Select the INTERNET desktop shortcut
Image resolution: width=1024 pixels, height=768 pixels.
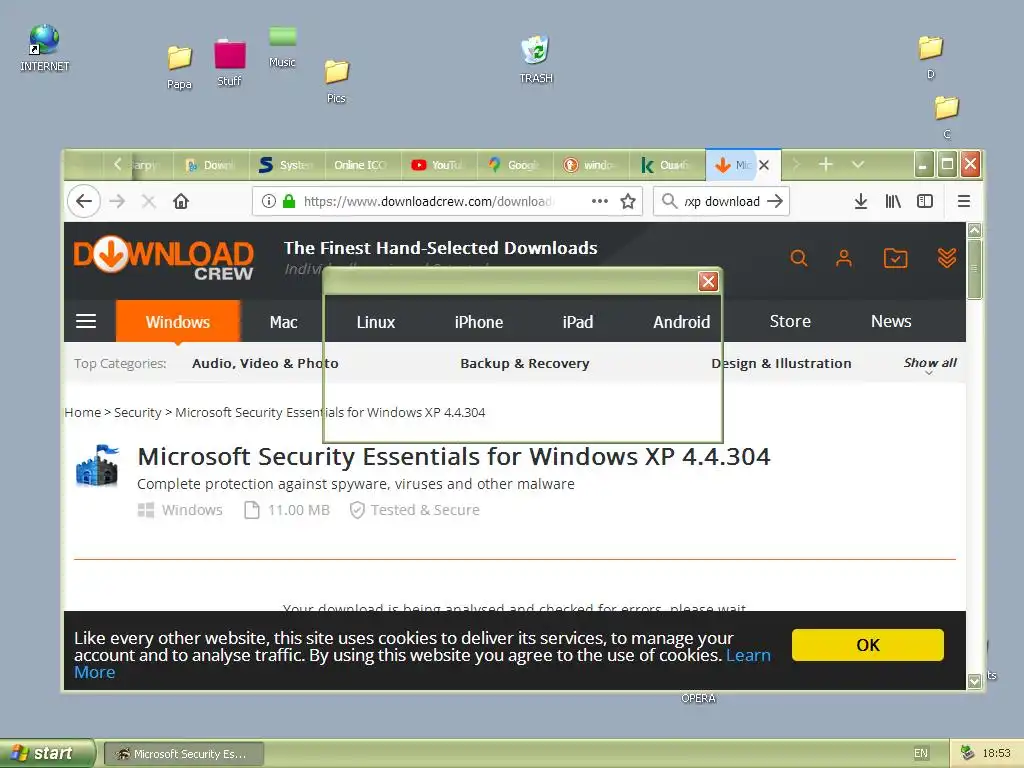point(44,48)
